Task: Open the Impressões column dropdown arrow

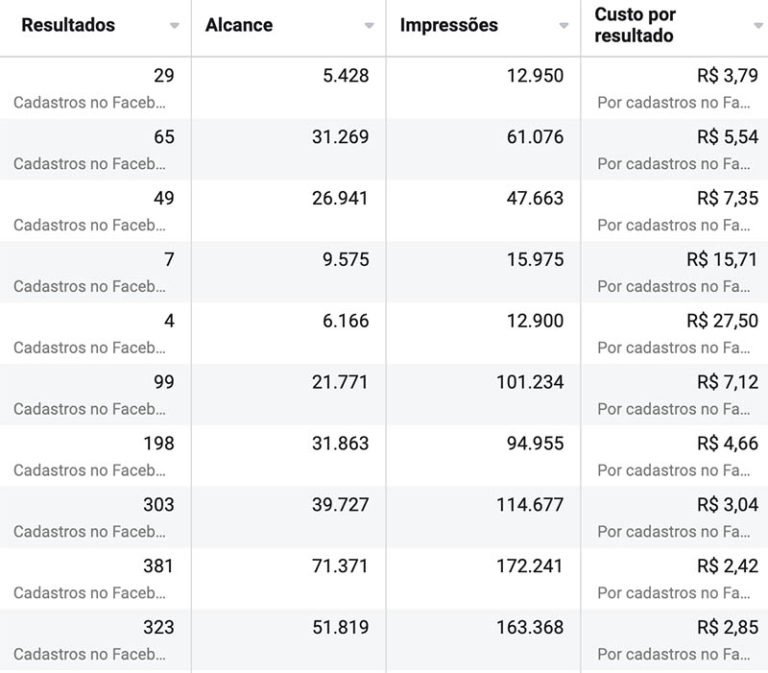Action: (564, 25)
